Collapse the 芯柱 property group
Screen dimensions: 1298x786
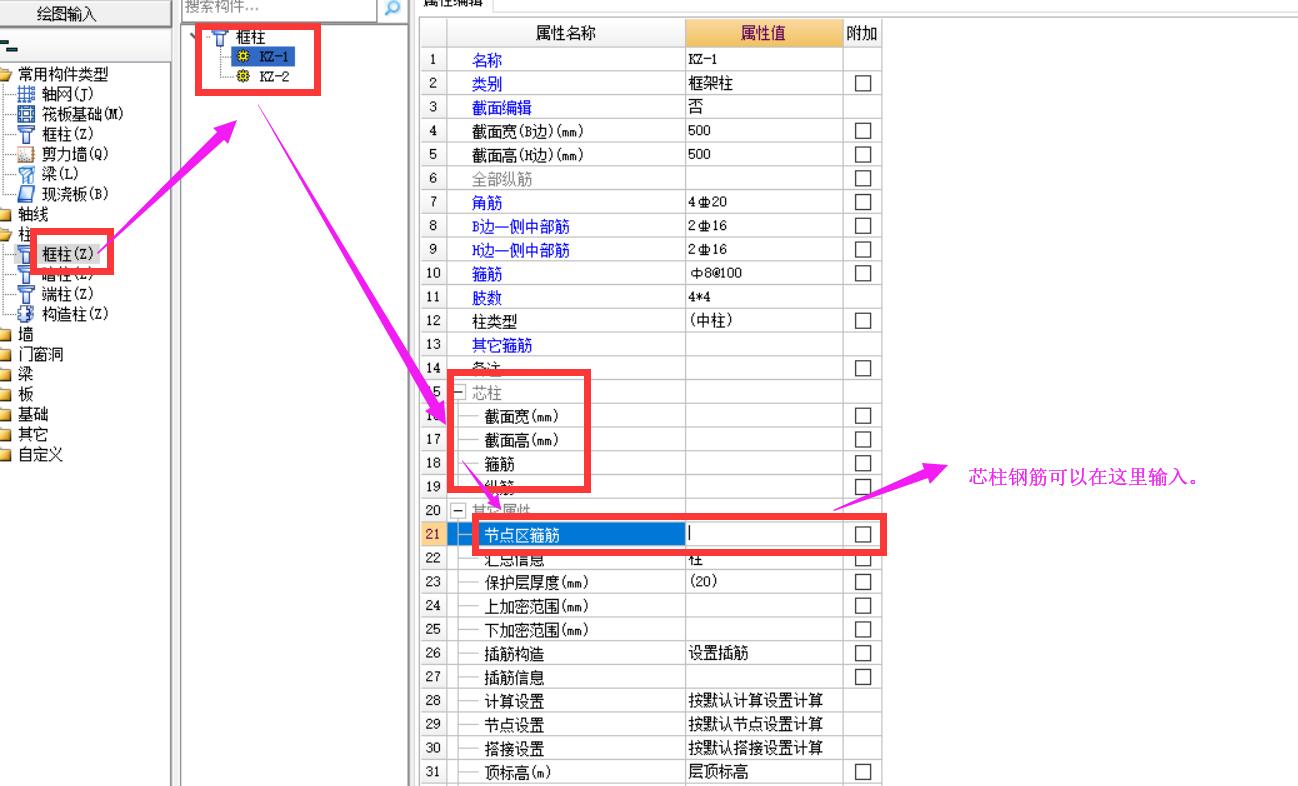point(459,392)
